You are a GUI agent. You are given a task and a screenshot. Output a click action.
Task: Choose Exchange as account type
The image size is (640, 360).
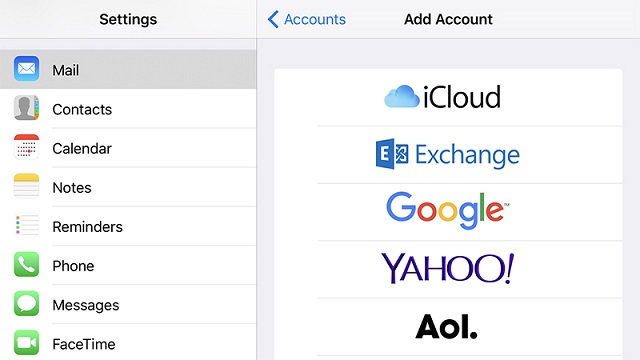[x=448, y=155]
